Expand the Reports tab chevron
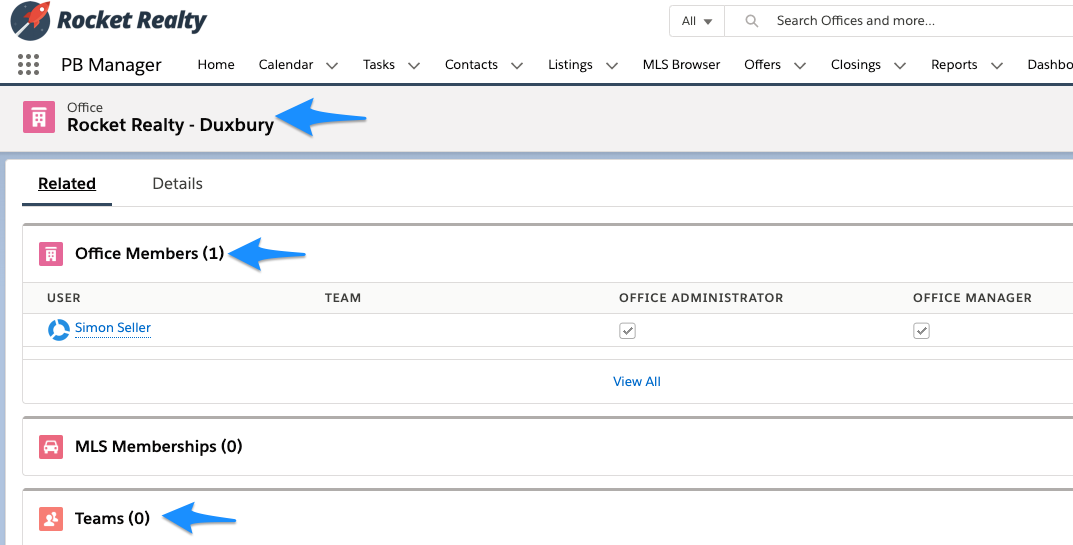This screenshot has width=1073, height=545. [x=996, y=66]
